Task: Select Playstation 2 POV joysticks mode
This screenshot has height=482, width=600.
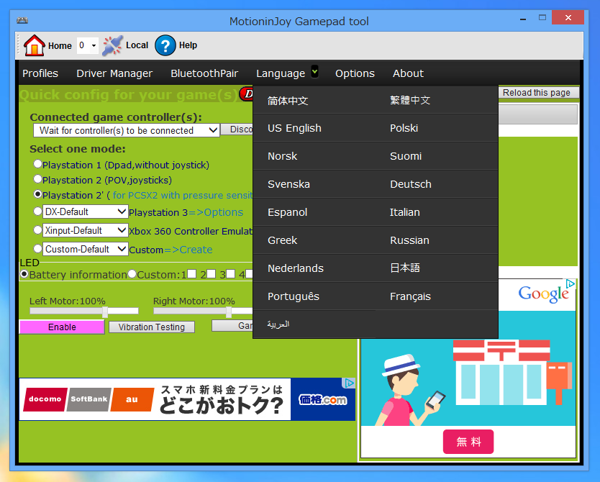Action: [x=38, y=179]
